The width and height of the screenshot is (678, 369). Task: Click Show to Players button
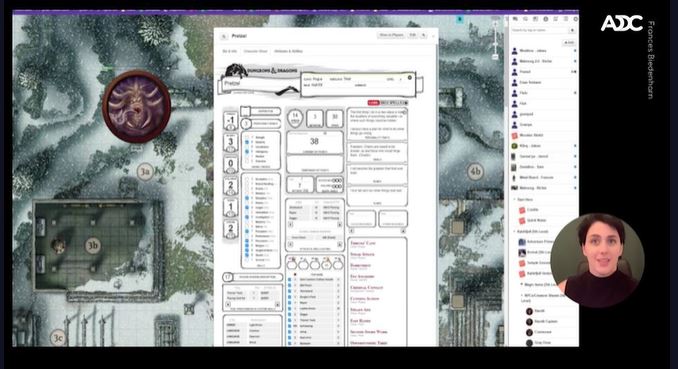pos(391,35)
